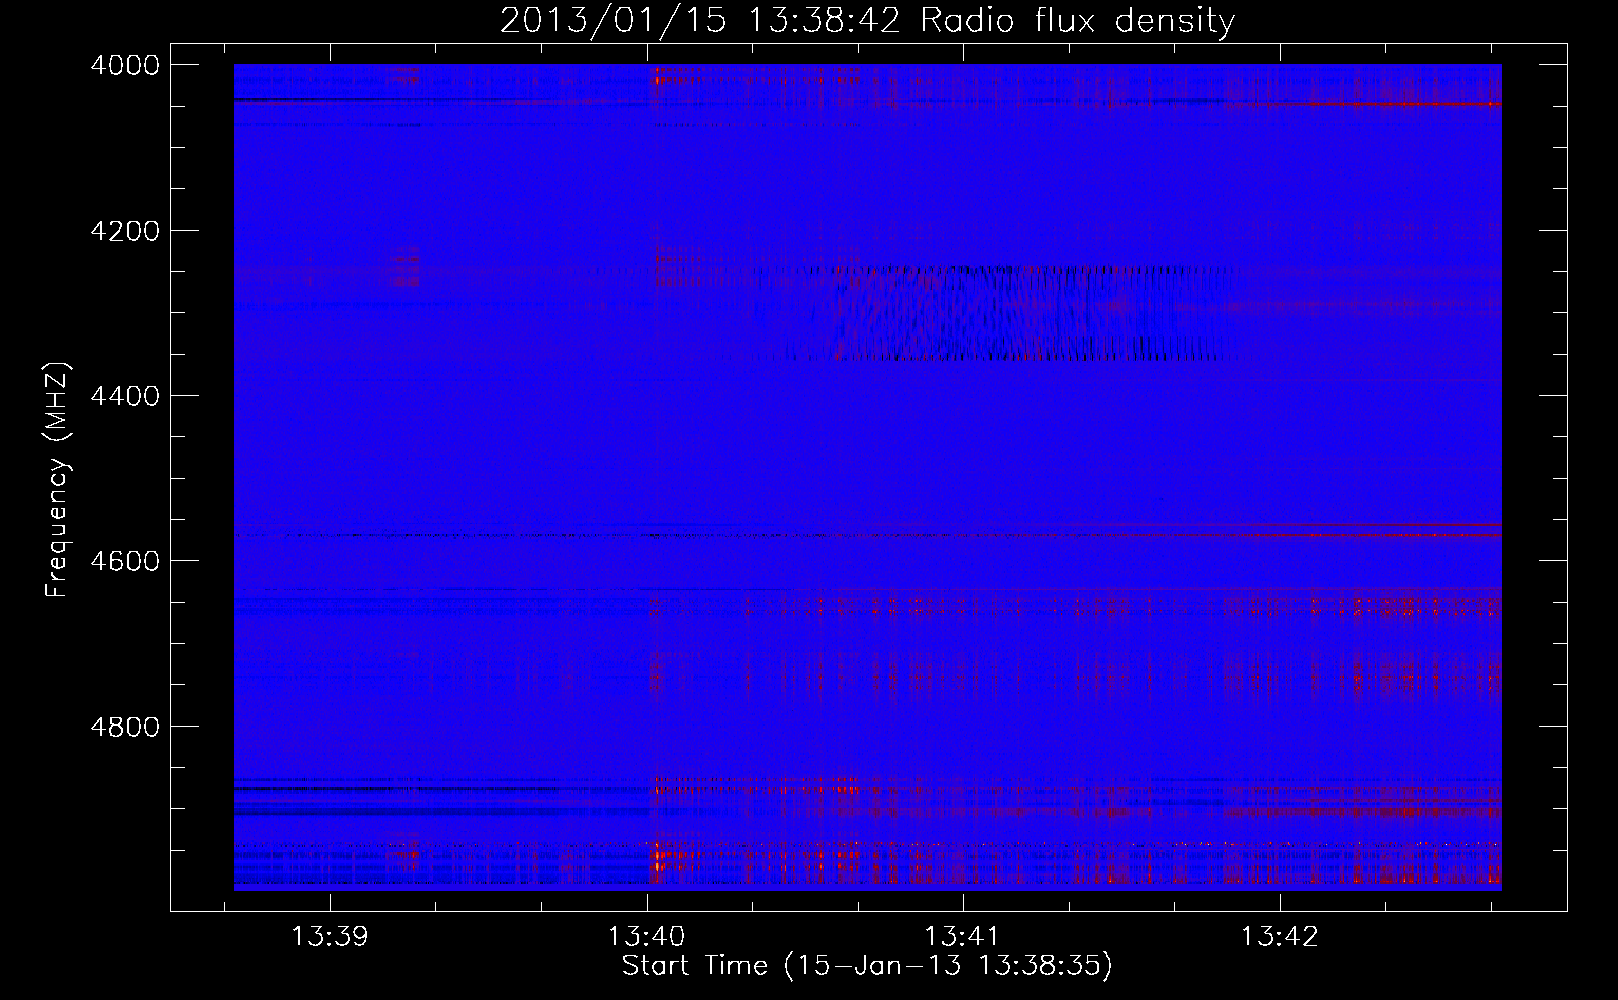Click the 13:39 time tick label
Screen dimensions: 1618x1000
tap(329, 937)
